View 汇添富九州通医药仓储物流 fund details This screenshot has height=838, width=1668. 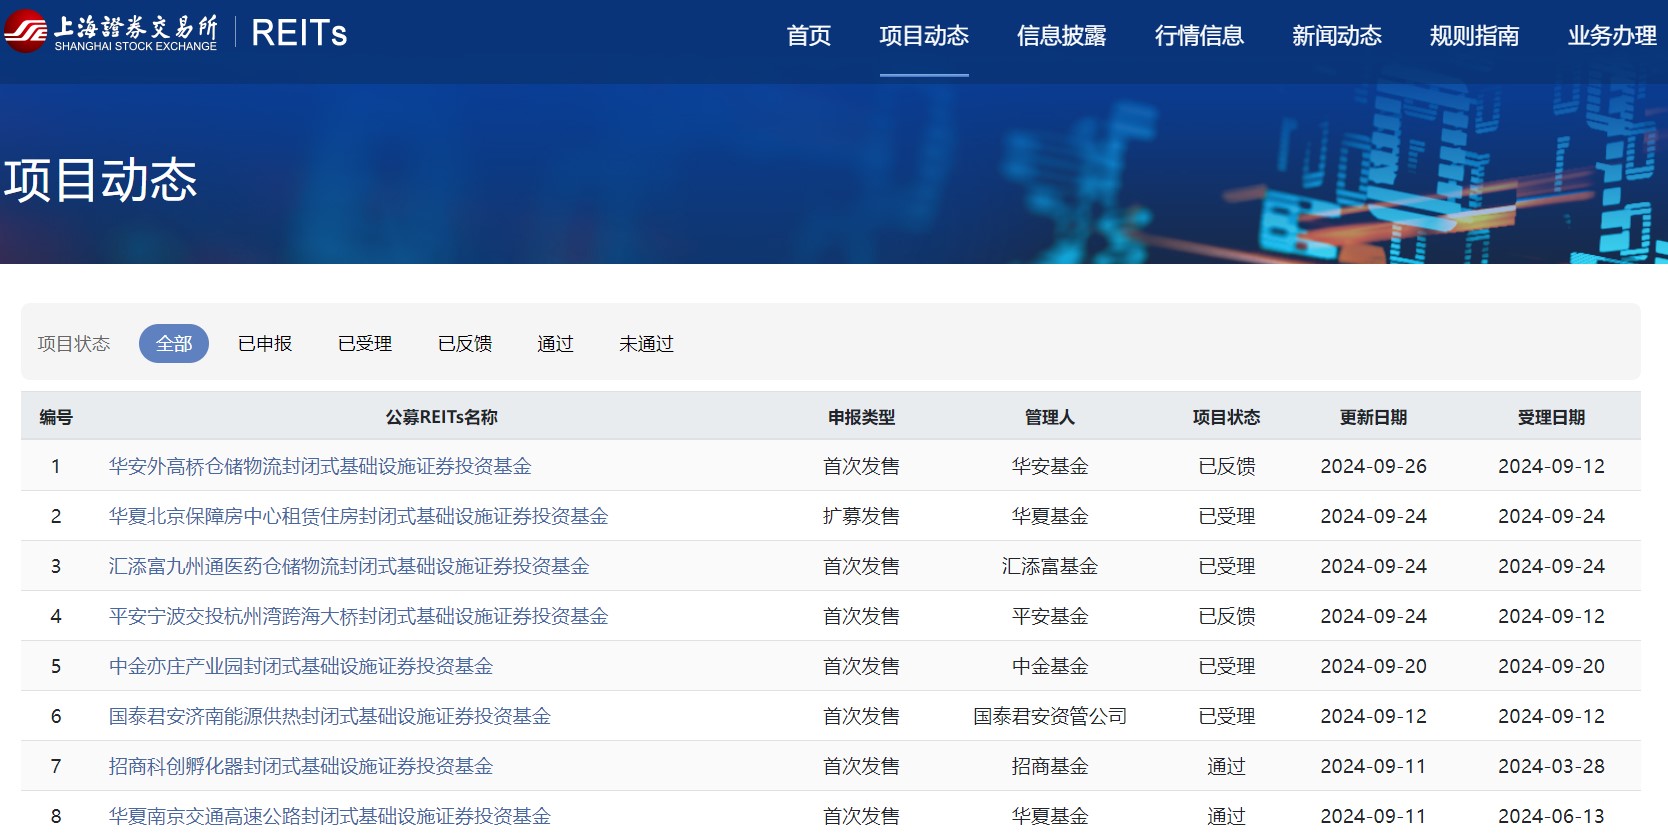[x=349, y=566]
